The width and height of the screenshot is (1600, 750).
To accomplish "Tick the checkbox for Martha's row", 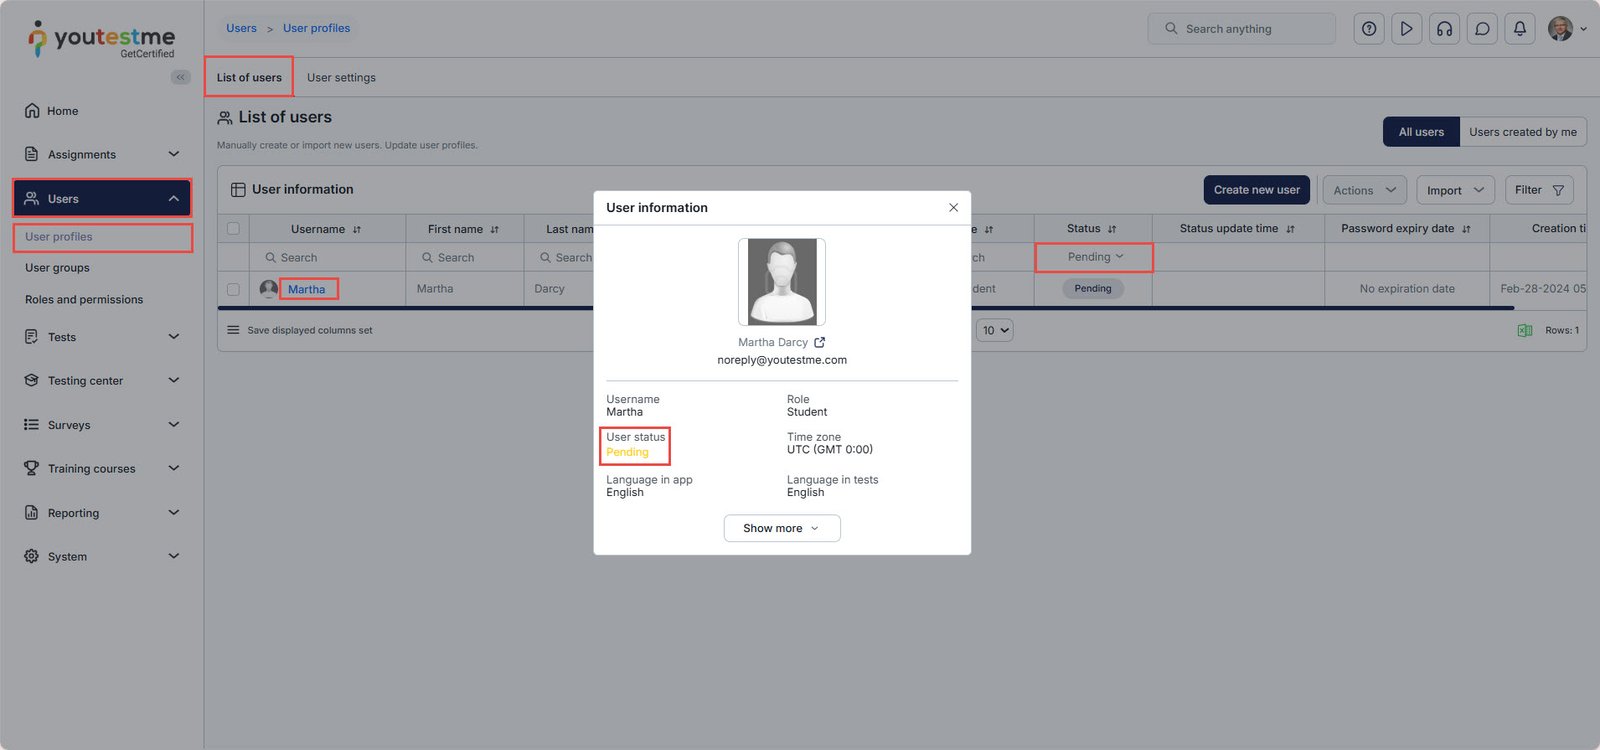I will (x=233, y=289).
